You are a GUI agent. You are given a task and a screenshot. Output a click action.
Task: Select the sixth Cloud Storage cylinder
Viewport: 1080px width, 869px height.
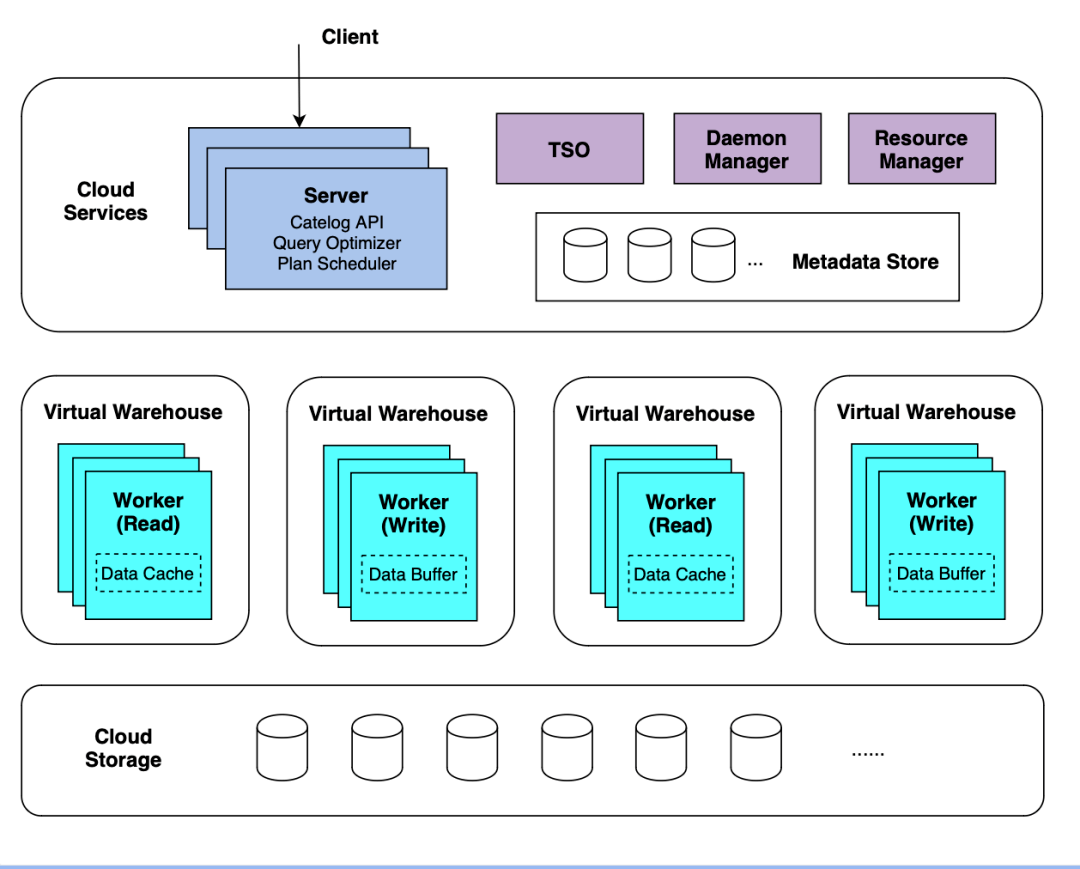[x=756, y=747]
